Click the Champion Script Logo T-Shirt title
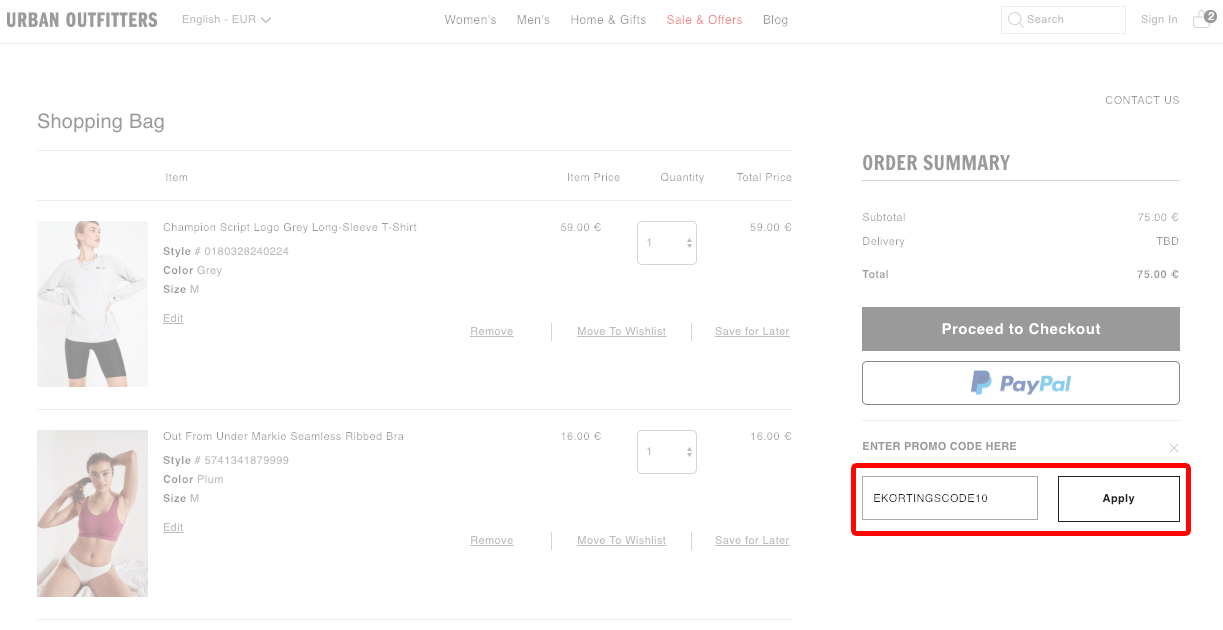 (x=290, y=227)
